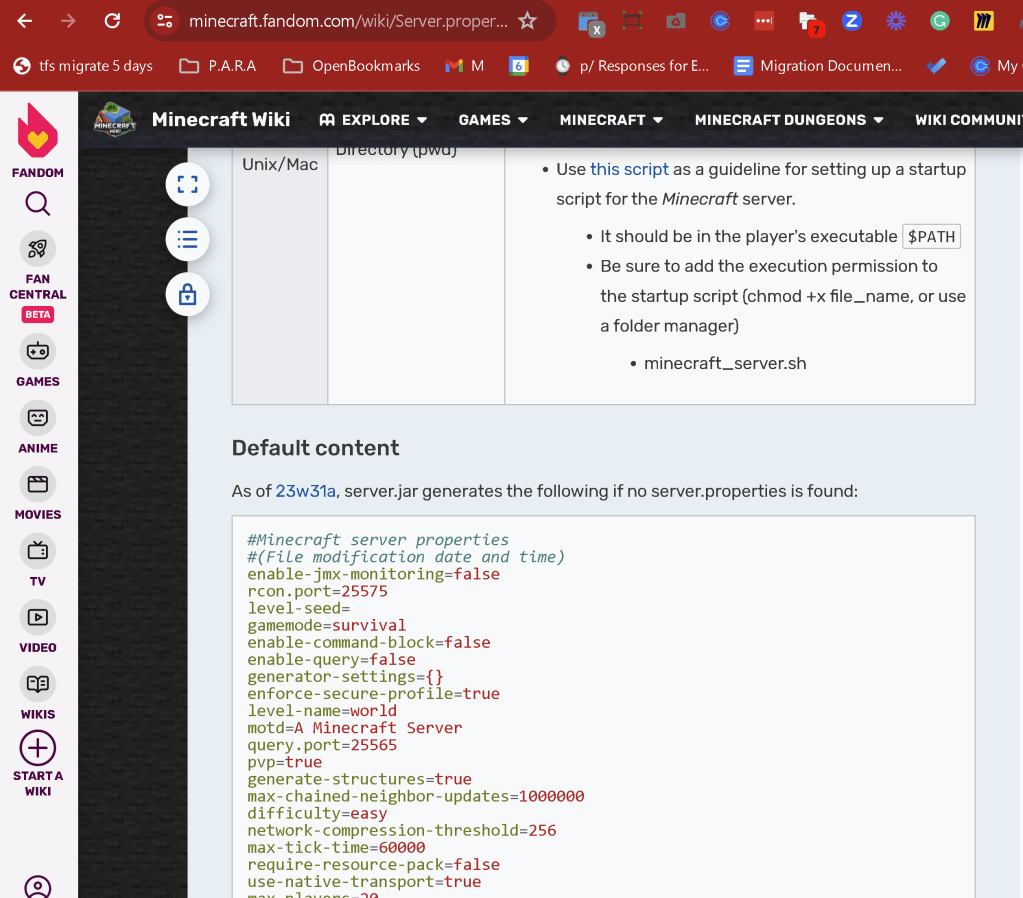Click the Minecraft Wiki title link

(x=221, y=119)
